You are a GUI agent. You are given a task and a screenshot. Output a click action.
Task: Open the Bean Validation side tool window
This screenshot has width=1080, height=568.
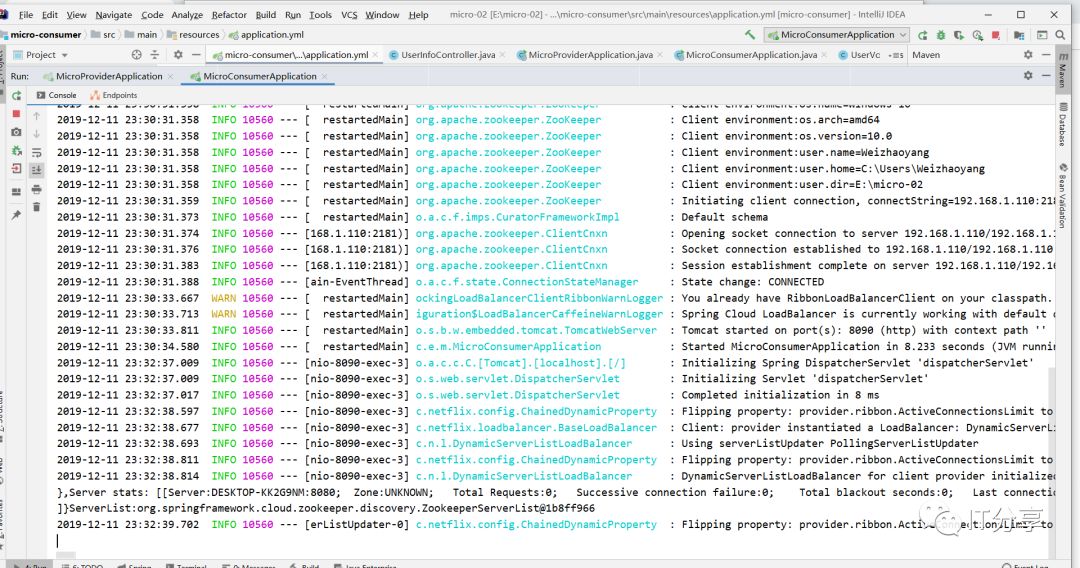pyautogui.click(x=1063, y=196)
